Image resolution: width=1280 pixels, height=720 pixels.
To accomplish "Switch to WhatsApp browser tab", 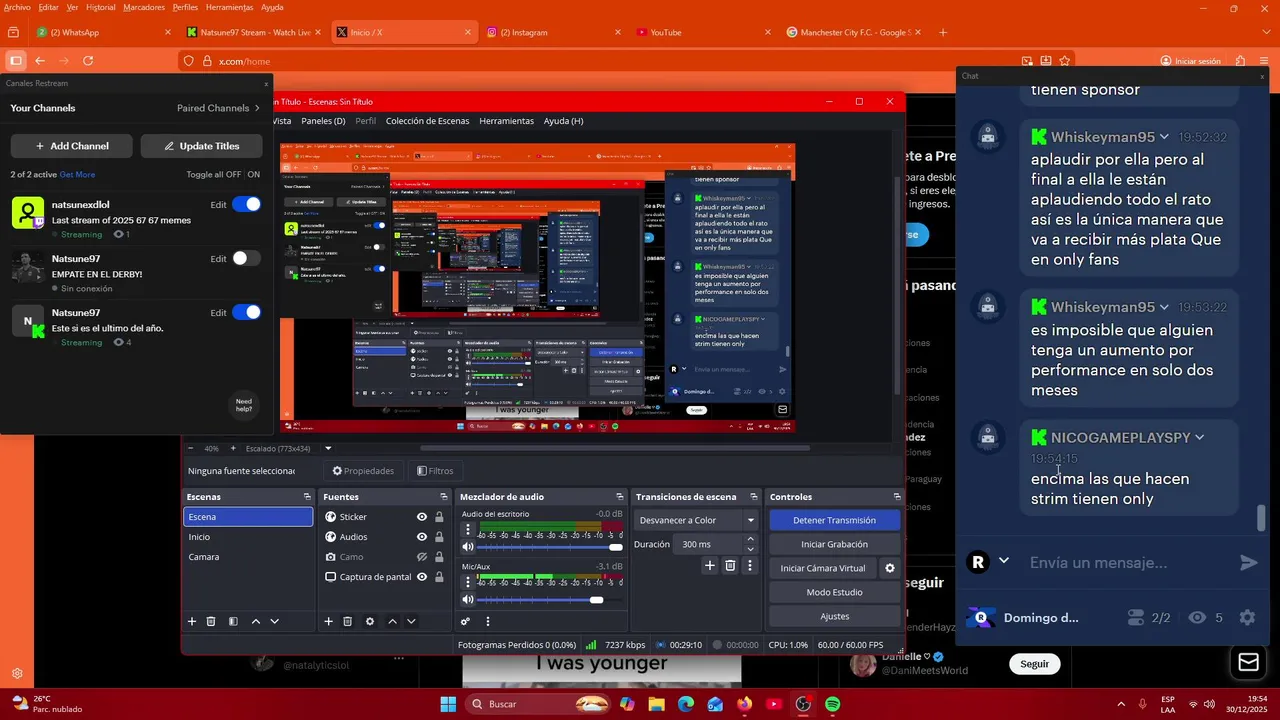I will click(x=103, y=32).
